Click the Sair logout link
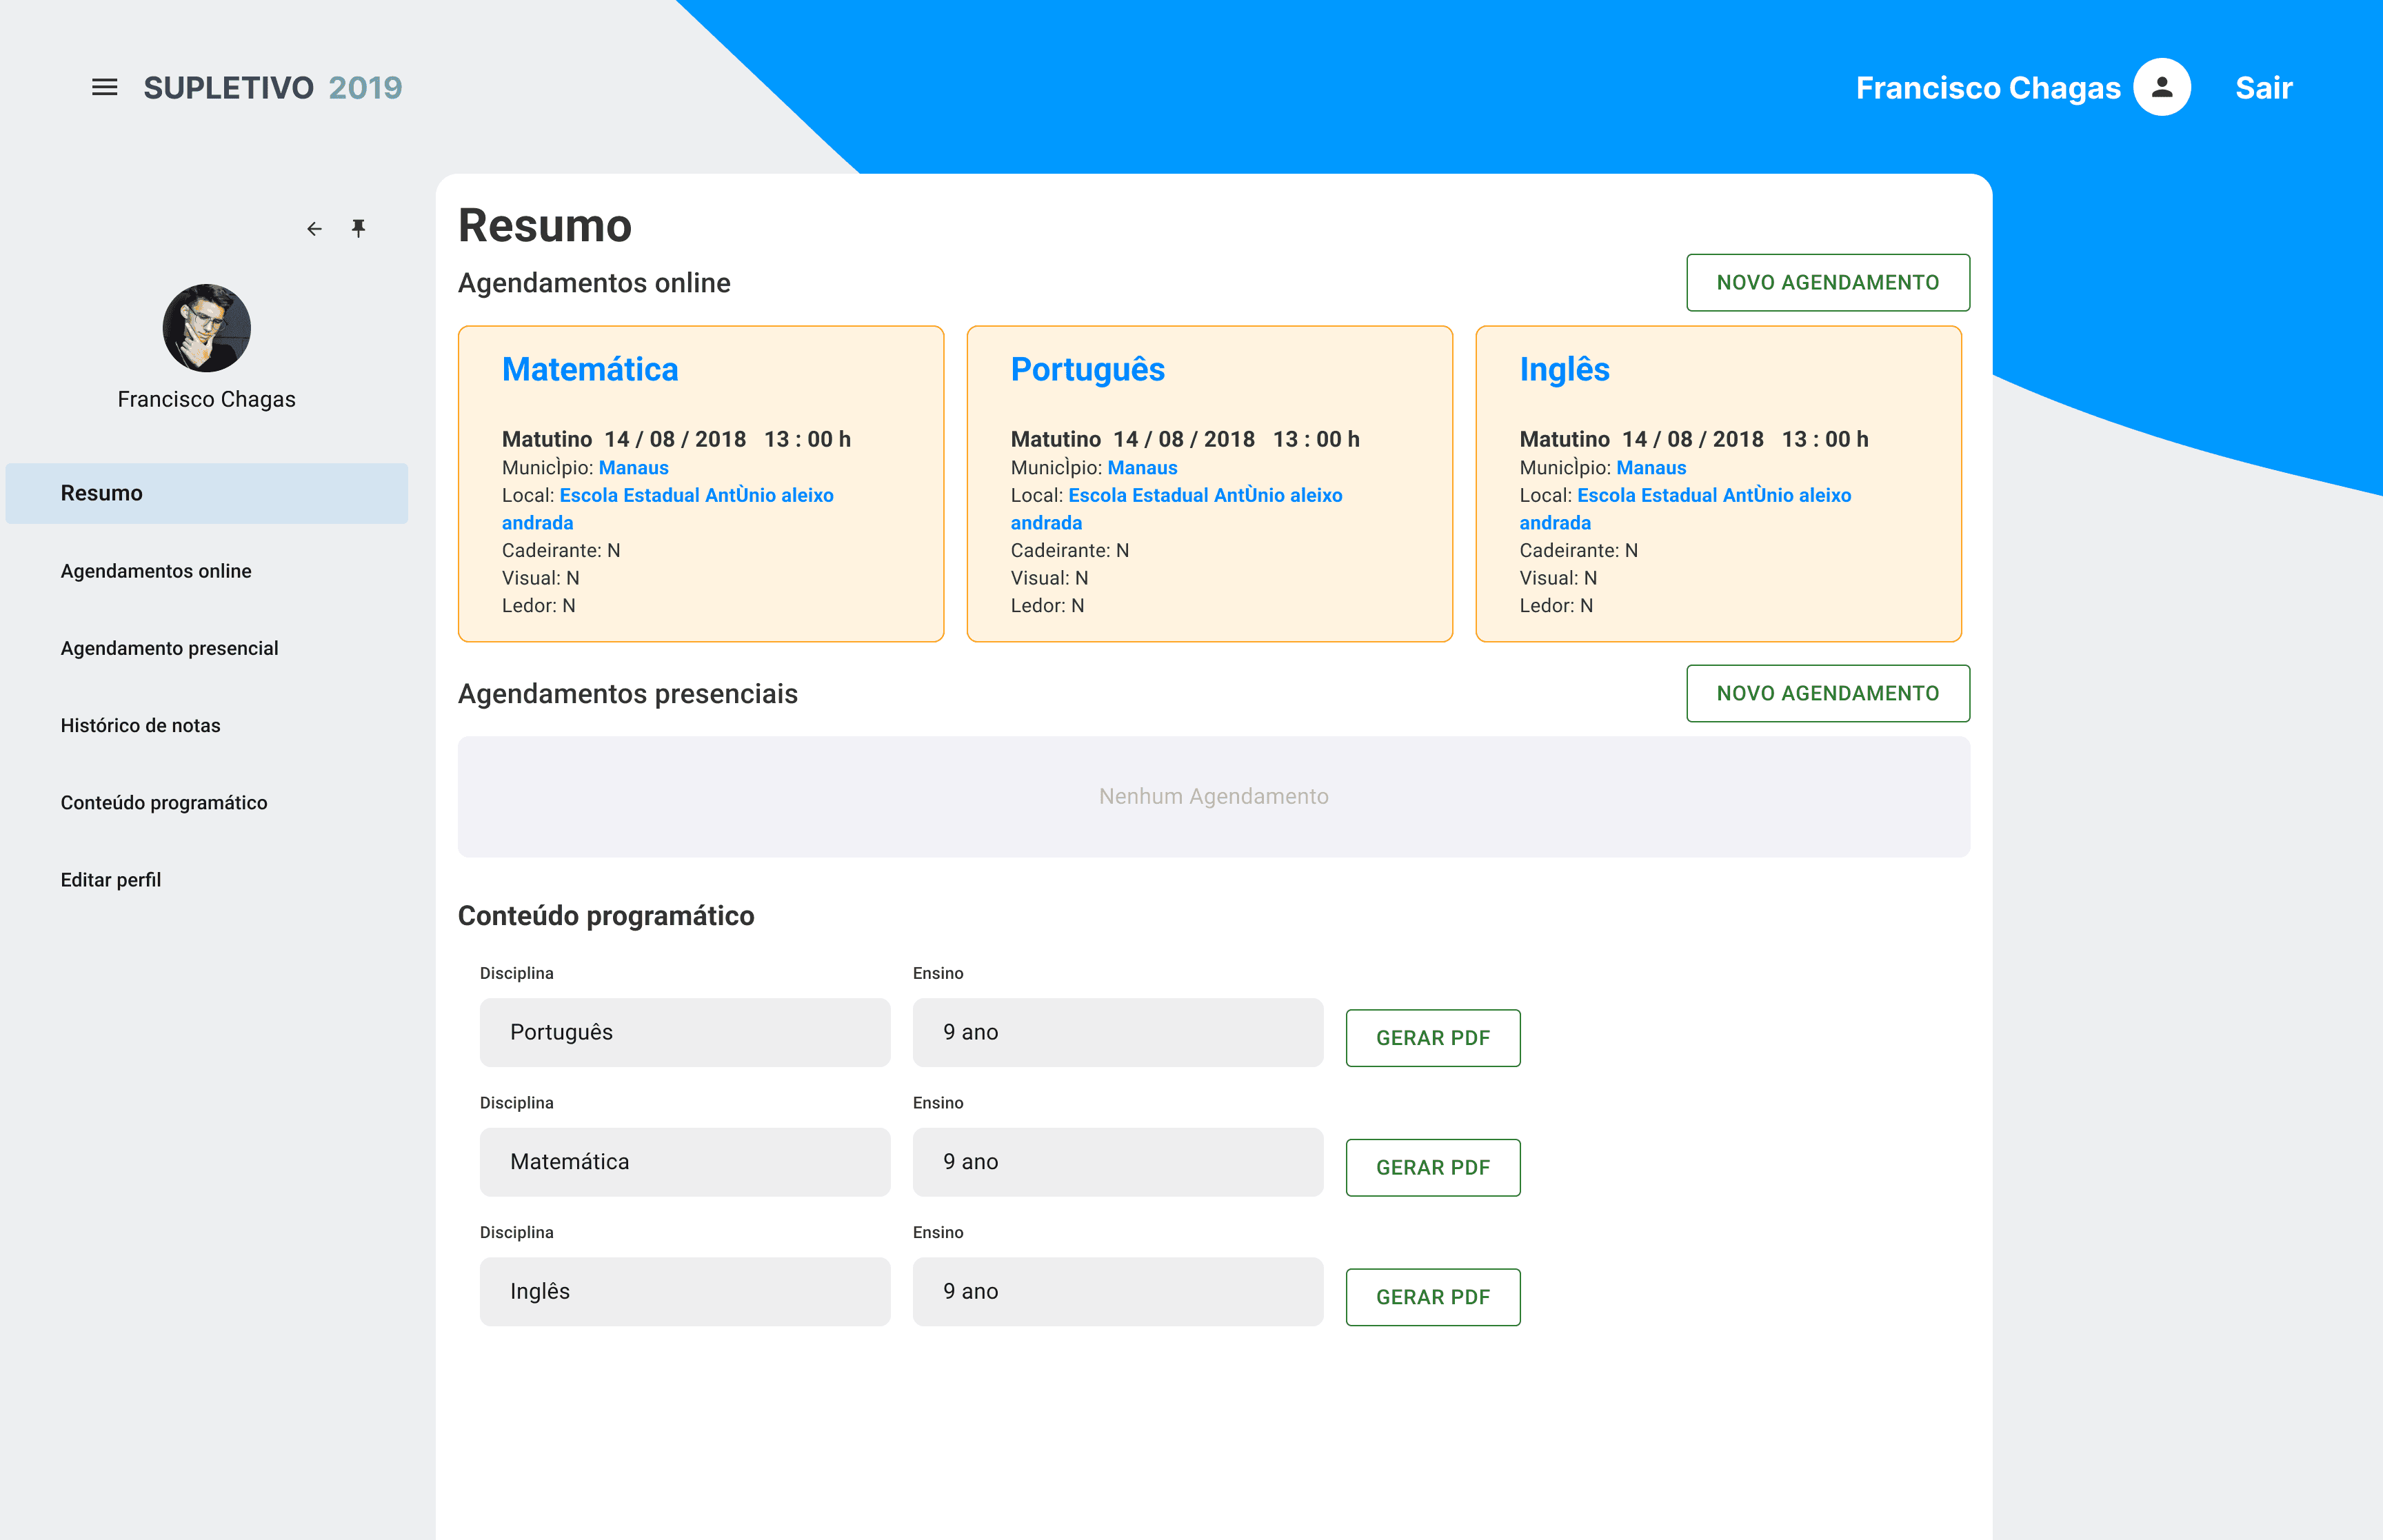This screenshot has width=2383, height=1540. pos(2263,88)
